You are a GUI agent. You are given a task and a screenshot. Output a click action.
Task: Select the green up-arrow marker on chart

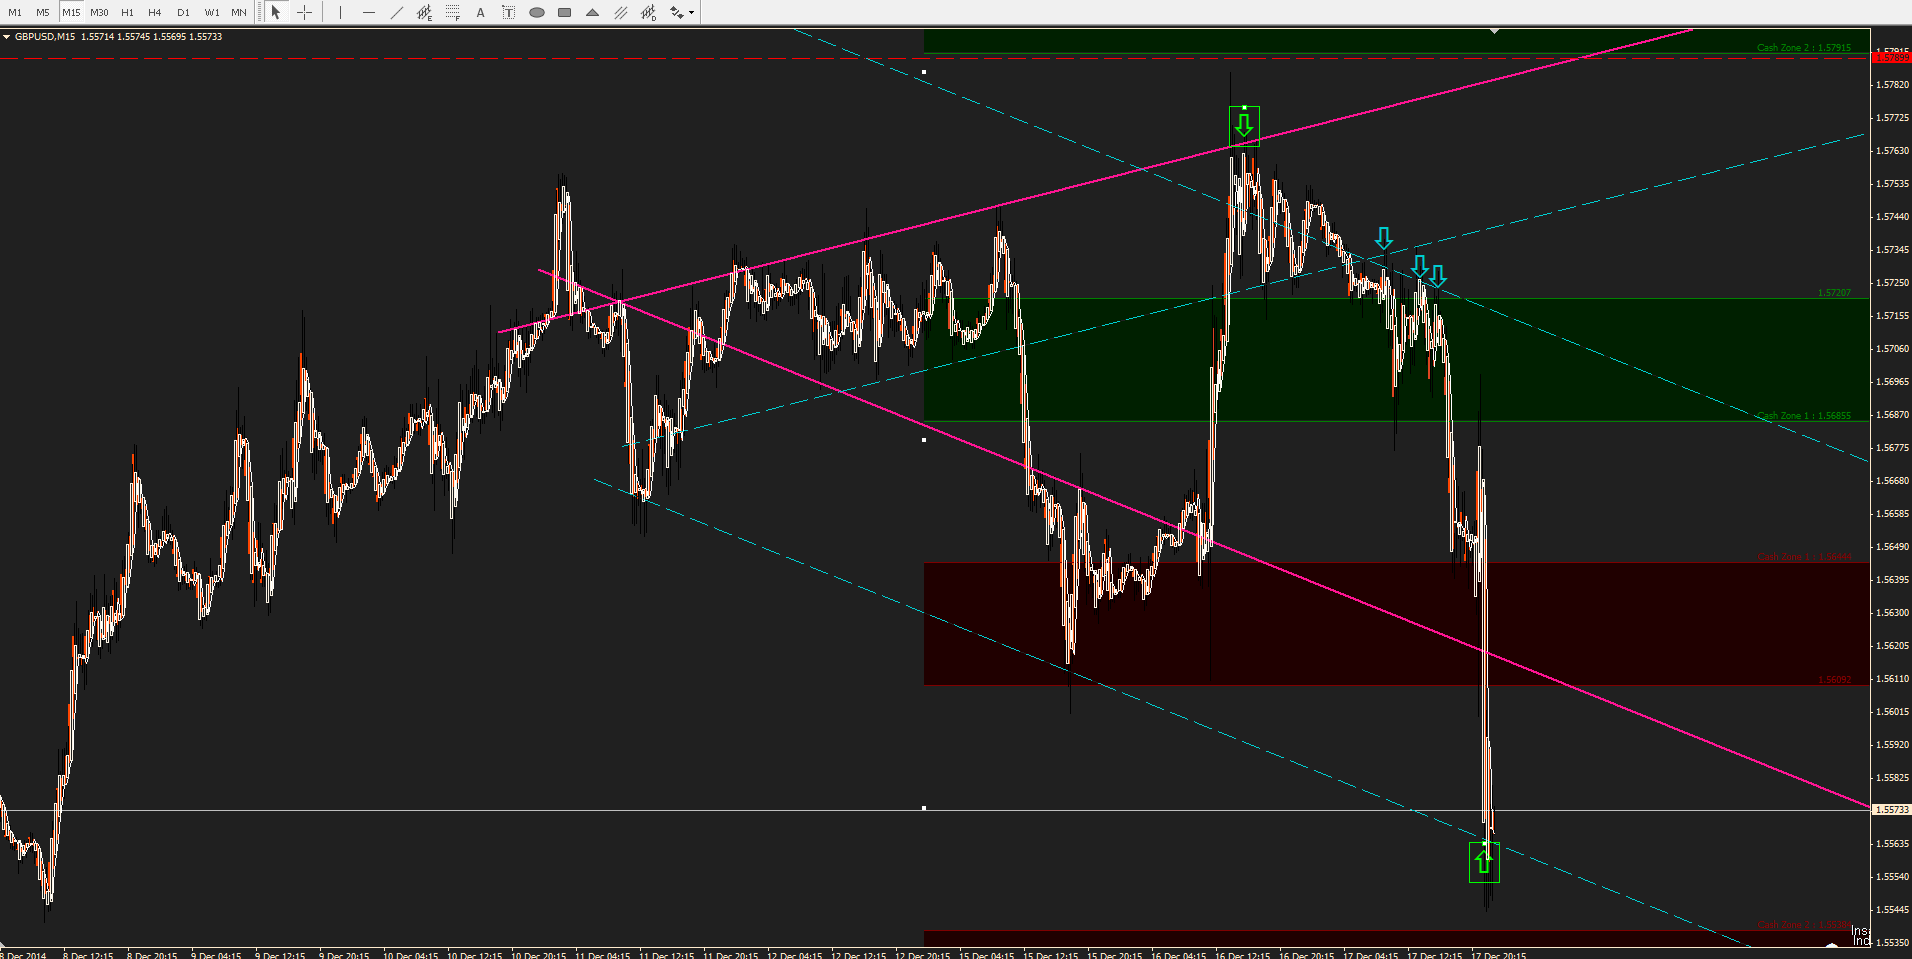[1483, 861]
